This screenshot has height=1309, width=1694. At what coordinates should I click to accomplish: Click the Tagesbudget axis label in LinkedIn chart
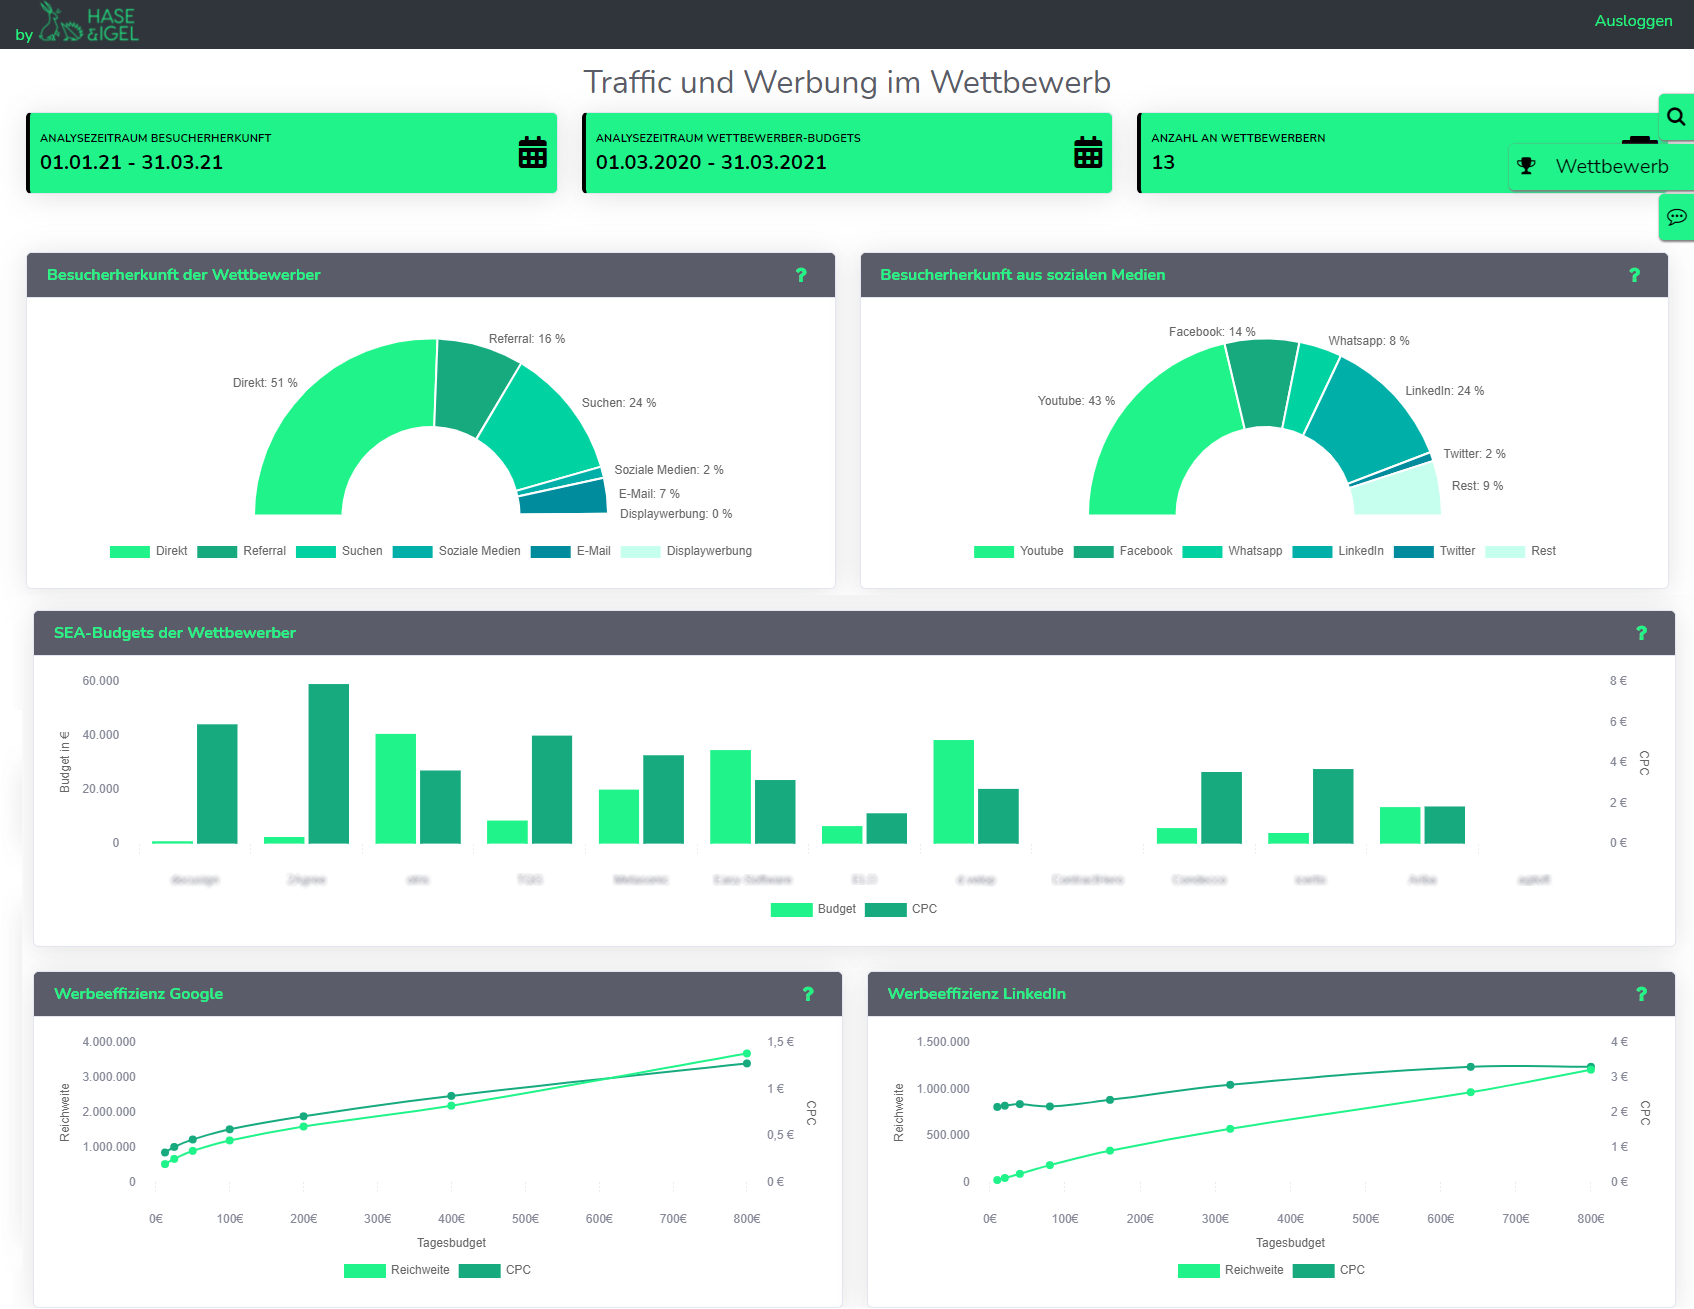[1290, 1243]
